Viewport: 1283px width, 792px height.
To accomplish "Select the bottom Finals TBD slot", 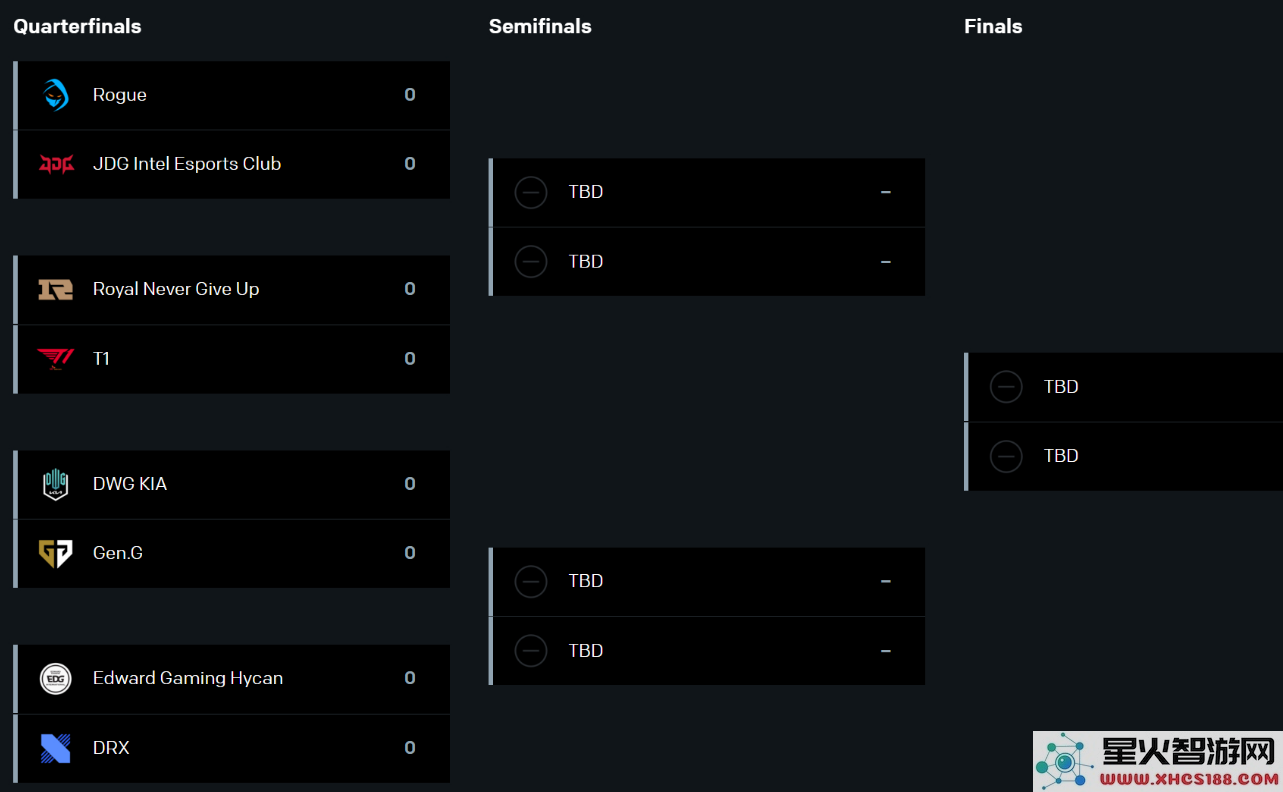I will click(1124, 456).
